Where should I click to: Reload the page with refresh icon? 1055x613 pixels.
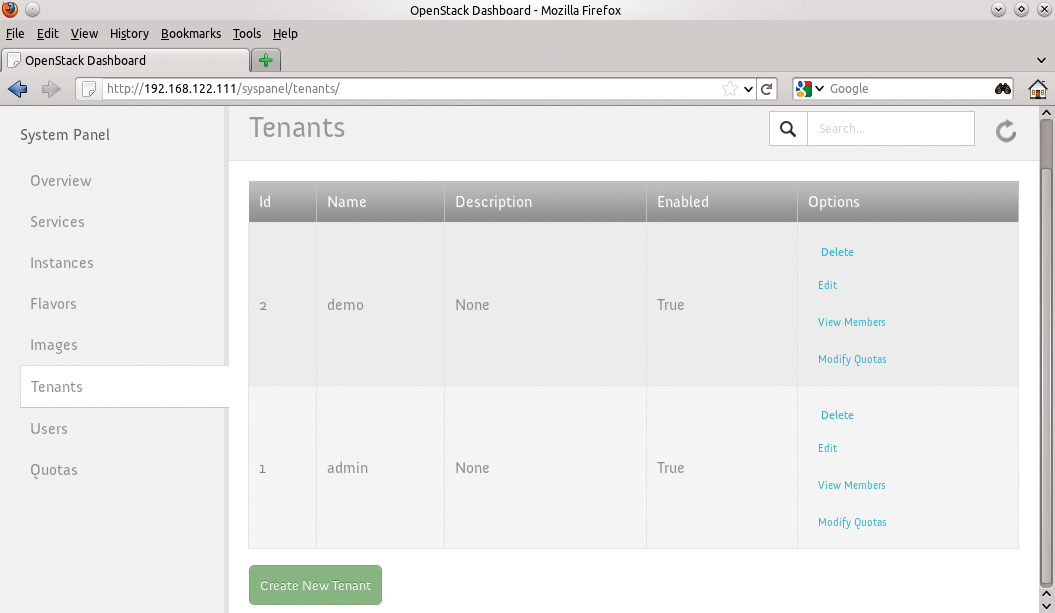tap(767, 88)
